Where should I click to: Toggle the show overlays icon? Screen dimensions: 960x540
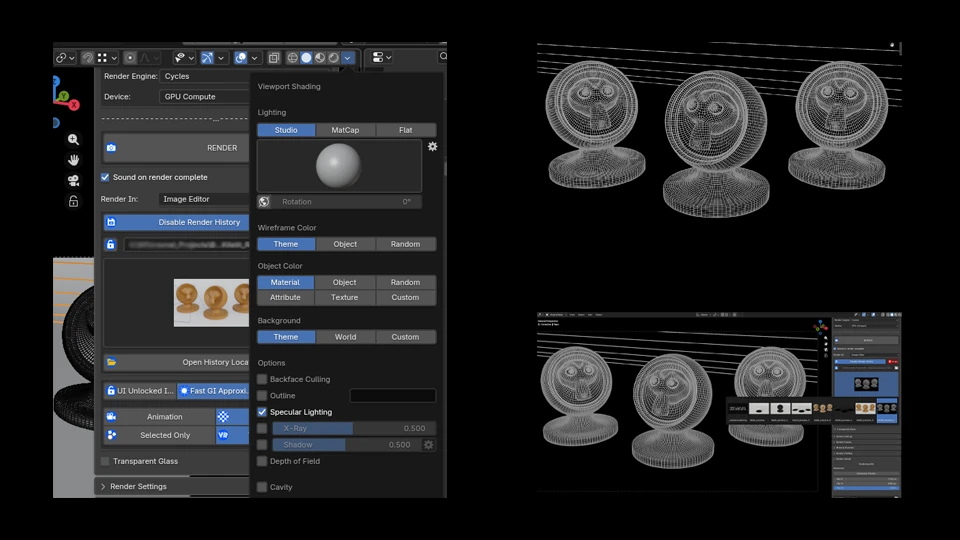tap(241, 58)
